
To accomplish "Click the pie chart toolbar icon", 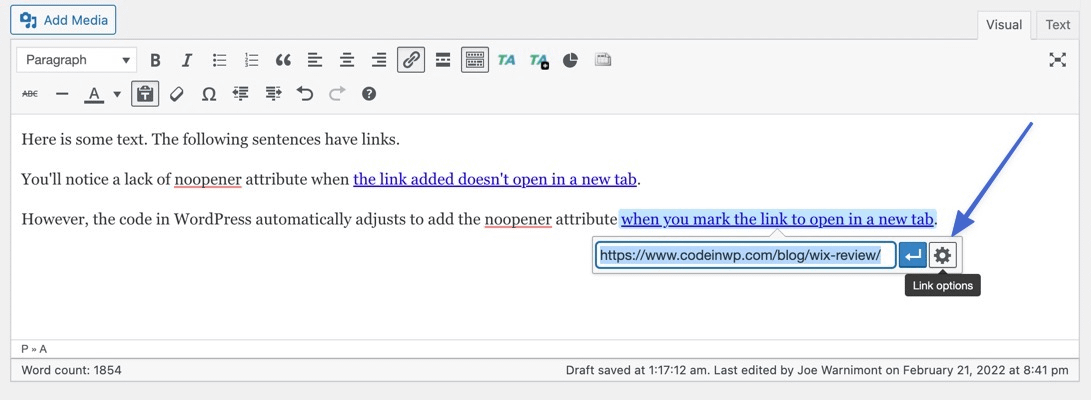I will coord(570,61).
